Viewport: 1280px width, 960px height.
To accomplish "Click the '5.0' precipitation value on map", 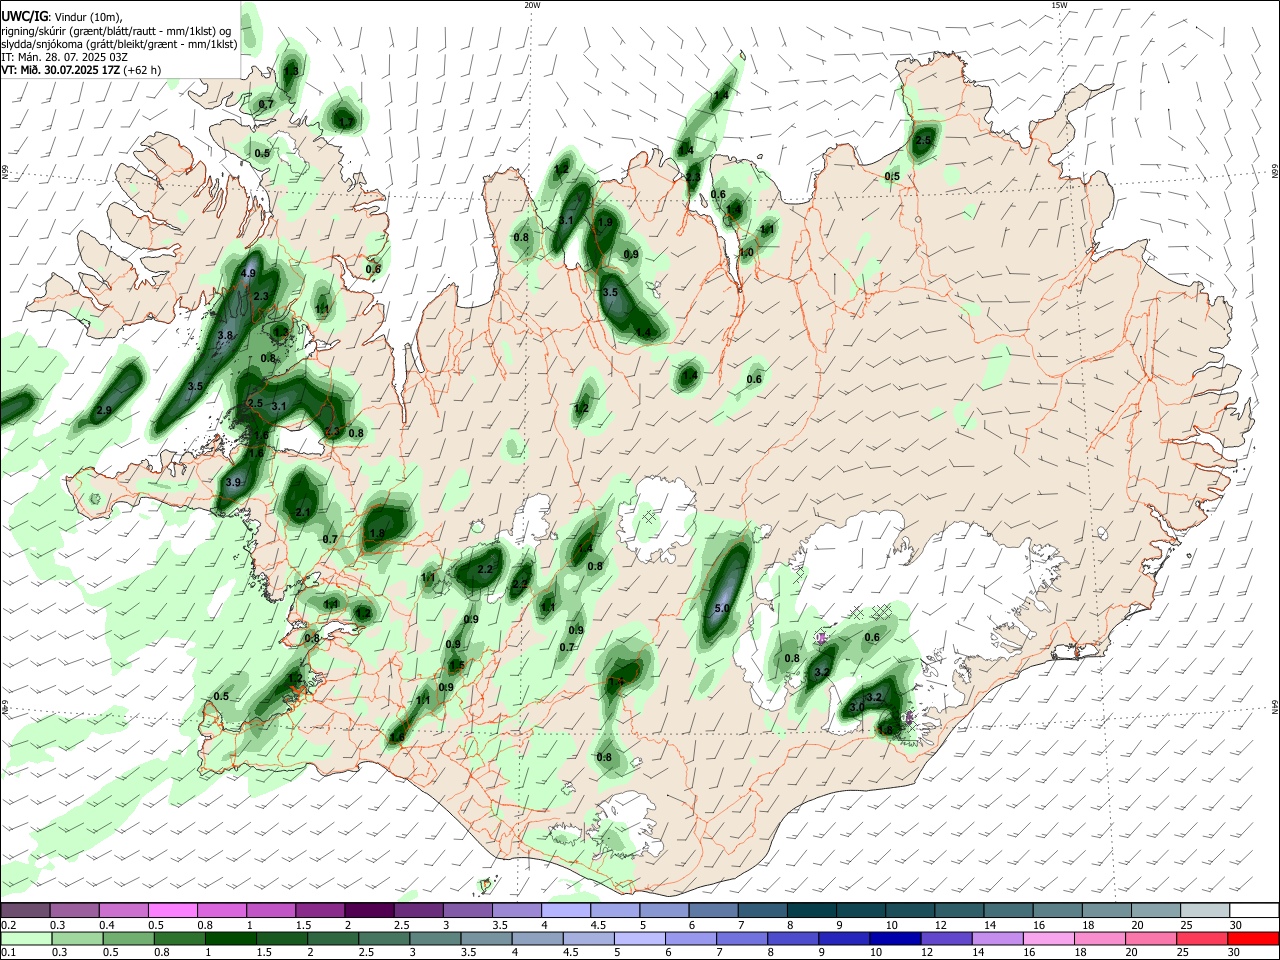I will pos(724,608).
